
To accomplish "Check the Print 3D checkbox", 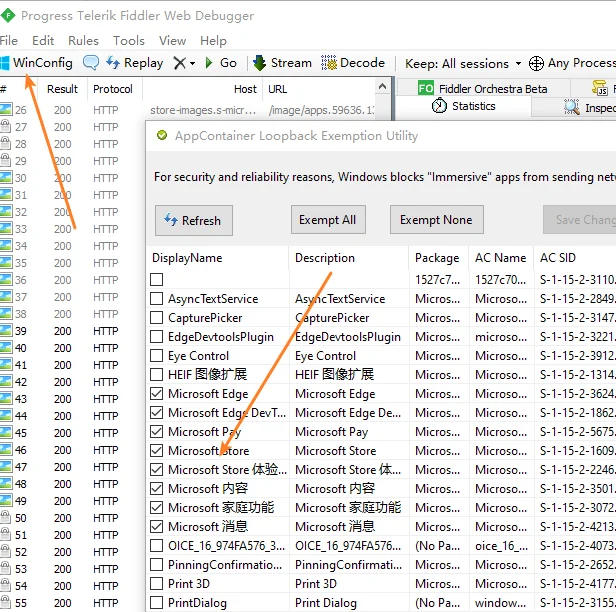I will [x=156, y=584].
